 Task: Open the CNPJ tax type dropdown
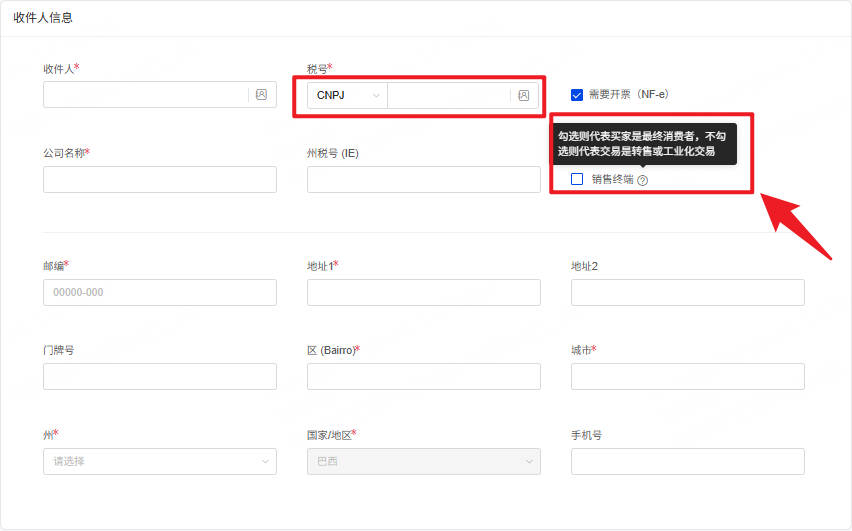[x=347, y=96]
